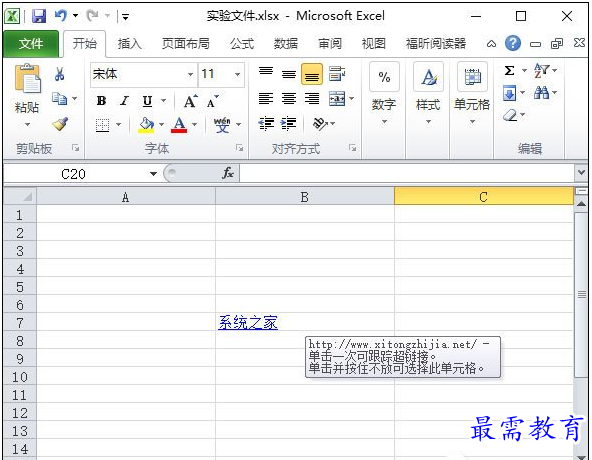Minimize the ribbon with caret icon

pyautogui.click(x=491, y=44)
